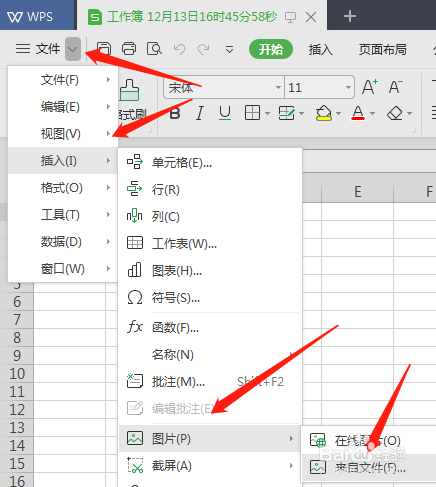
Task: Click the cell Borders icon
Action: tap(252, 113)
